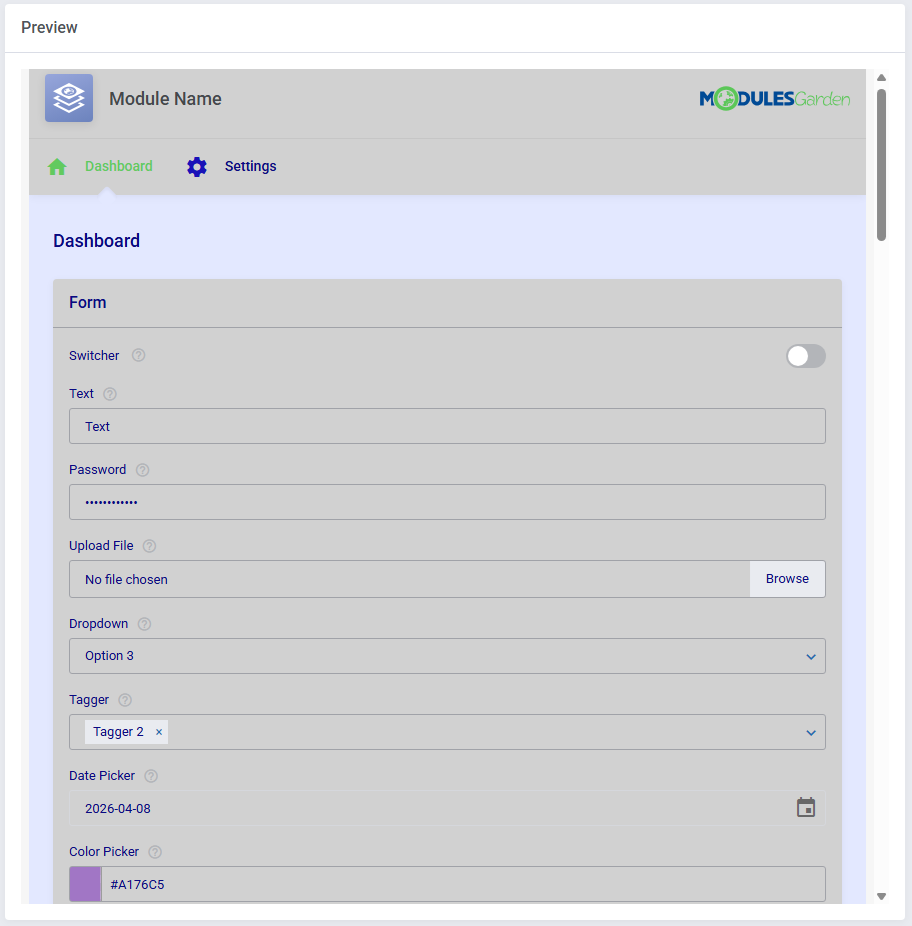
Task: Click the help icon beside Color Picker
Action: 155,852
